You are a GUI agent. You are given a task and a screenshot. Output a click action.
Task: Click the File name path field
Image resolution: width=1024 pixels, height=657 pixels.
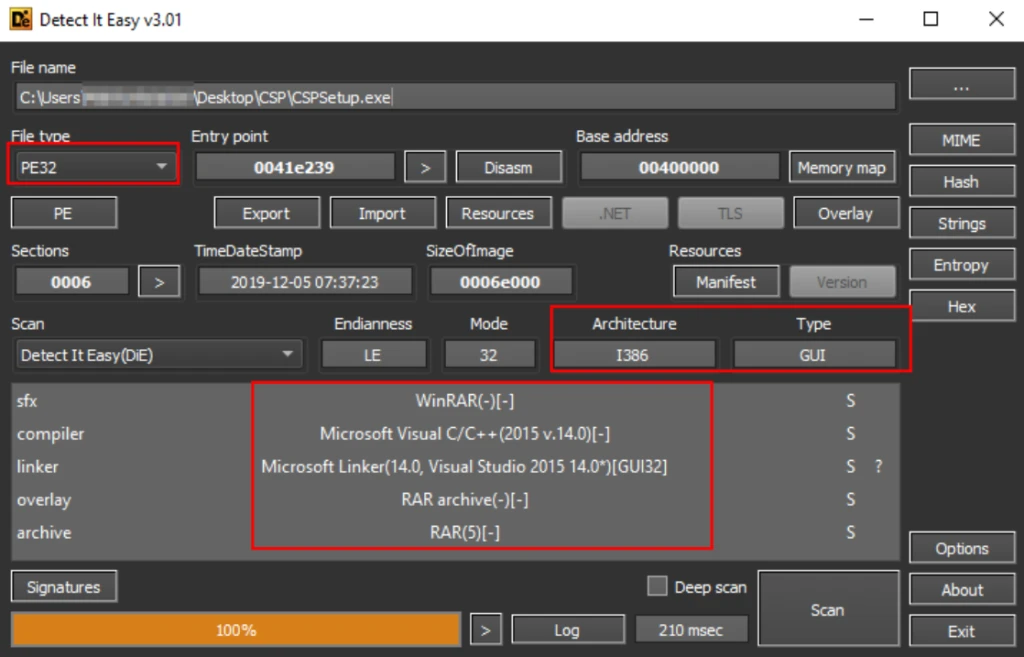tap(455, 97)
